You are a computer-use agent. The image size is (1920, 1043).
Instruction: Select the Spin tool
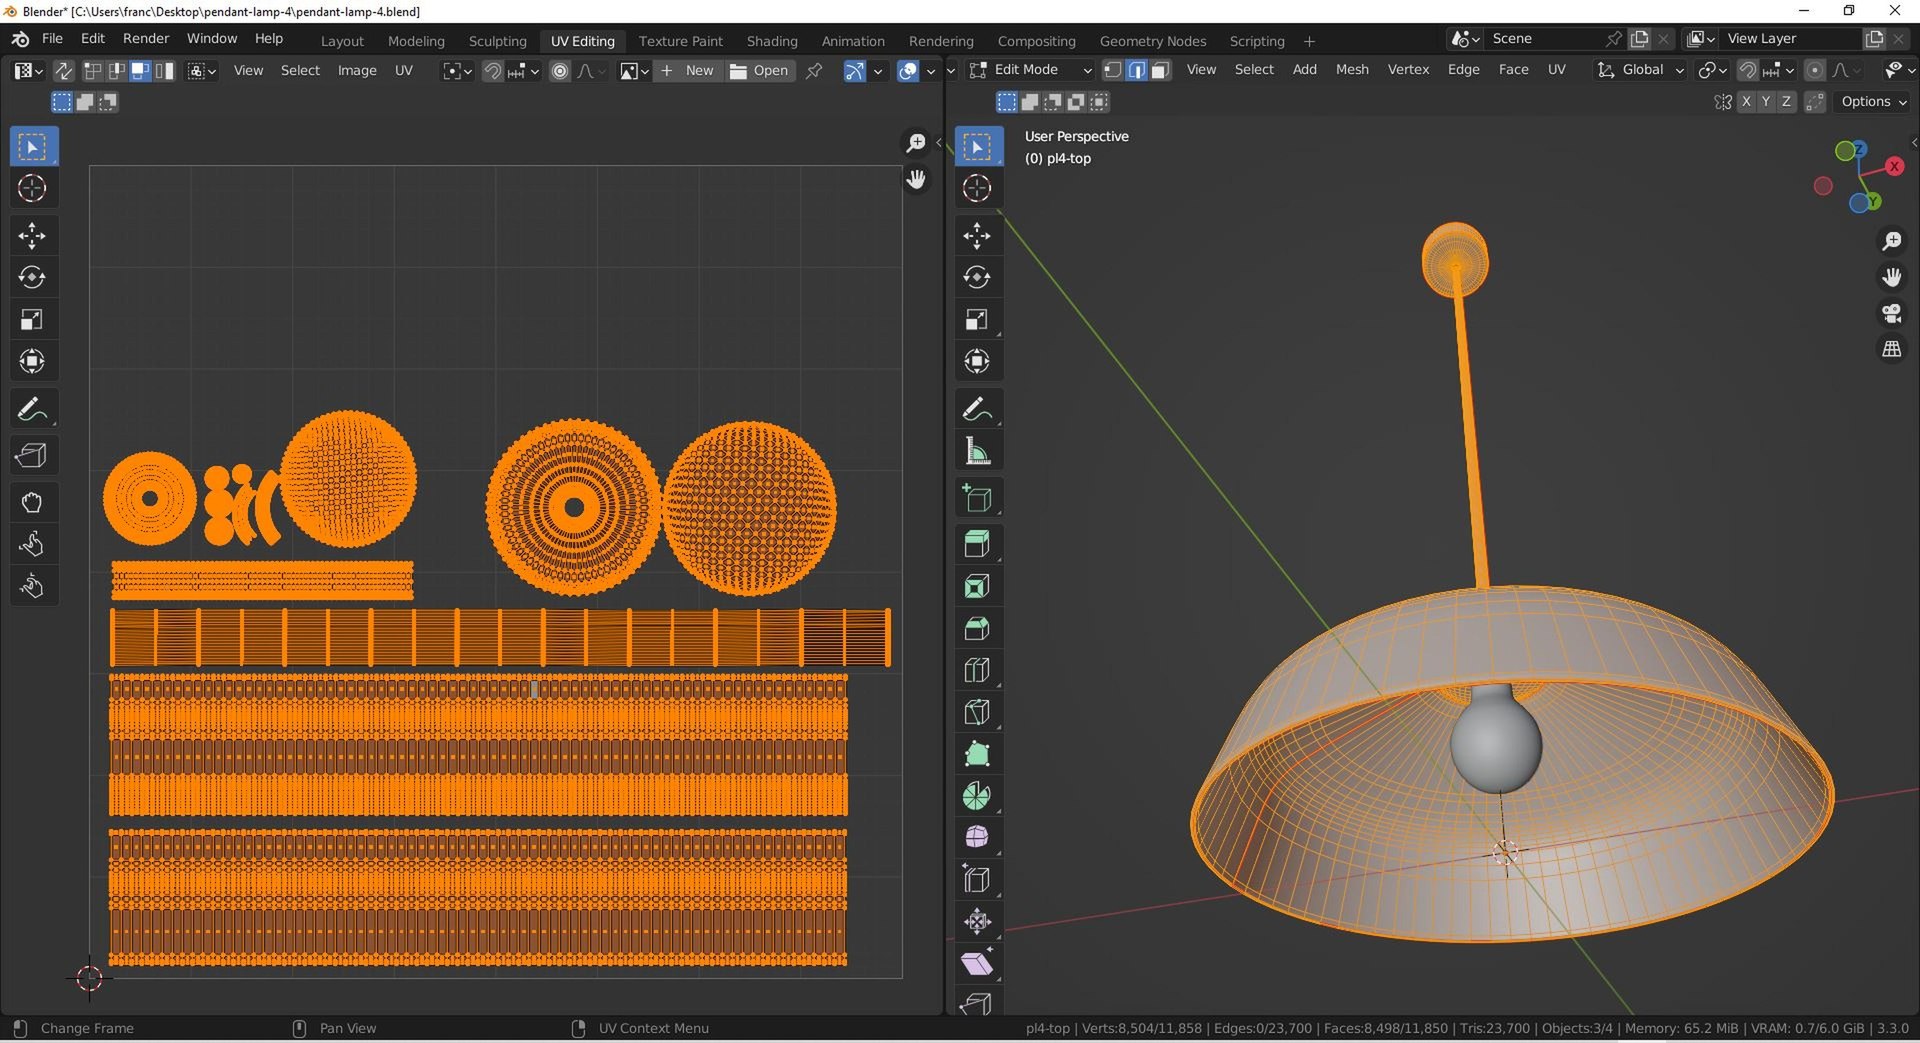coord(977,796)
